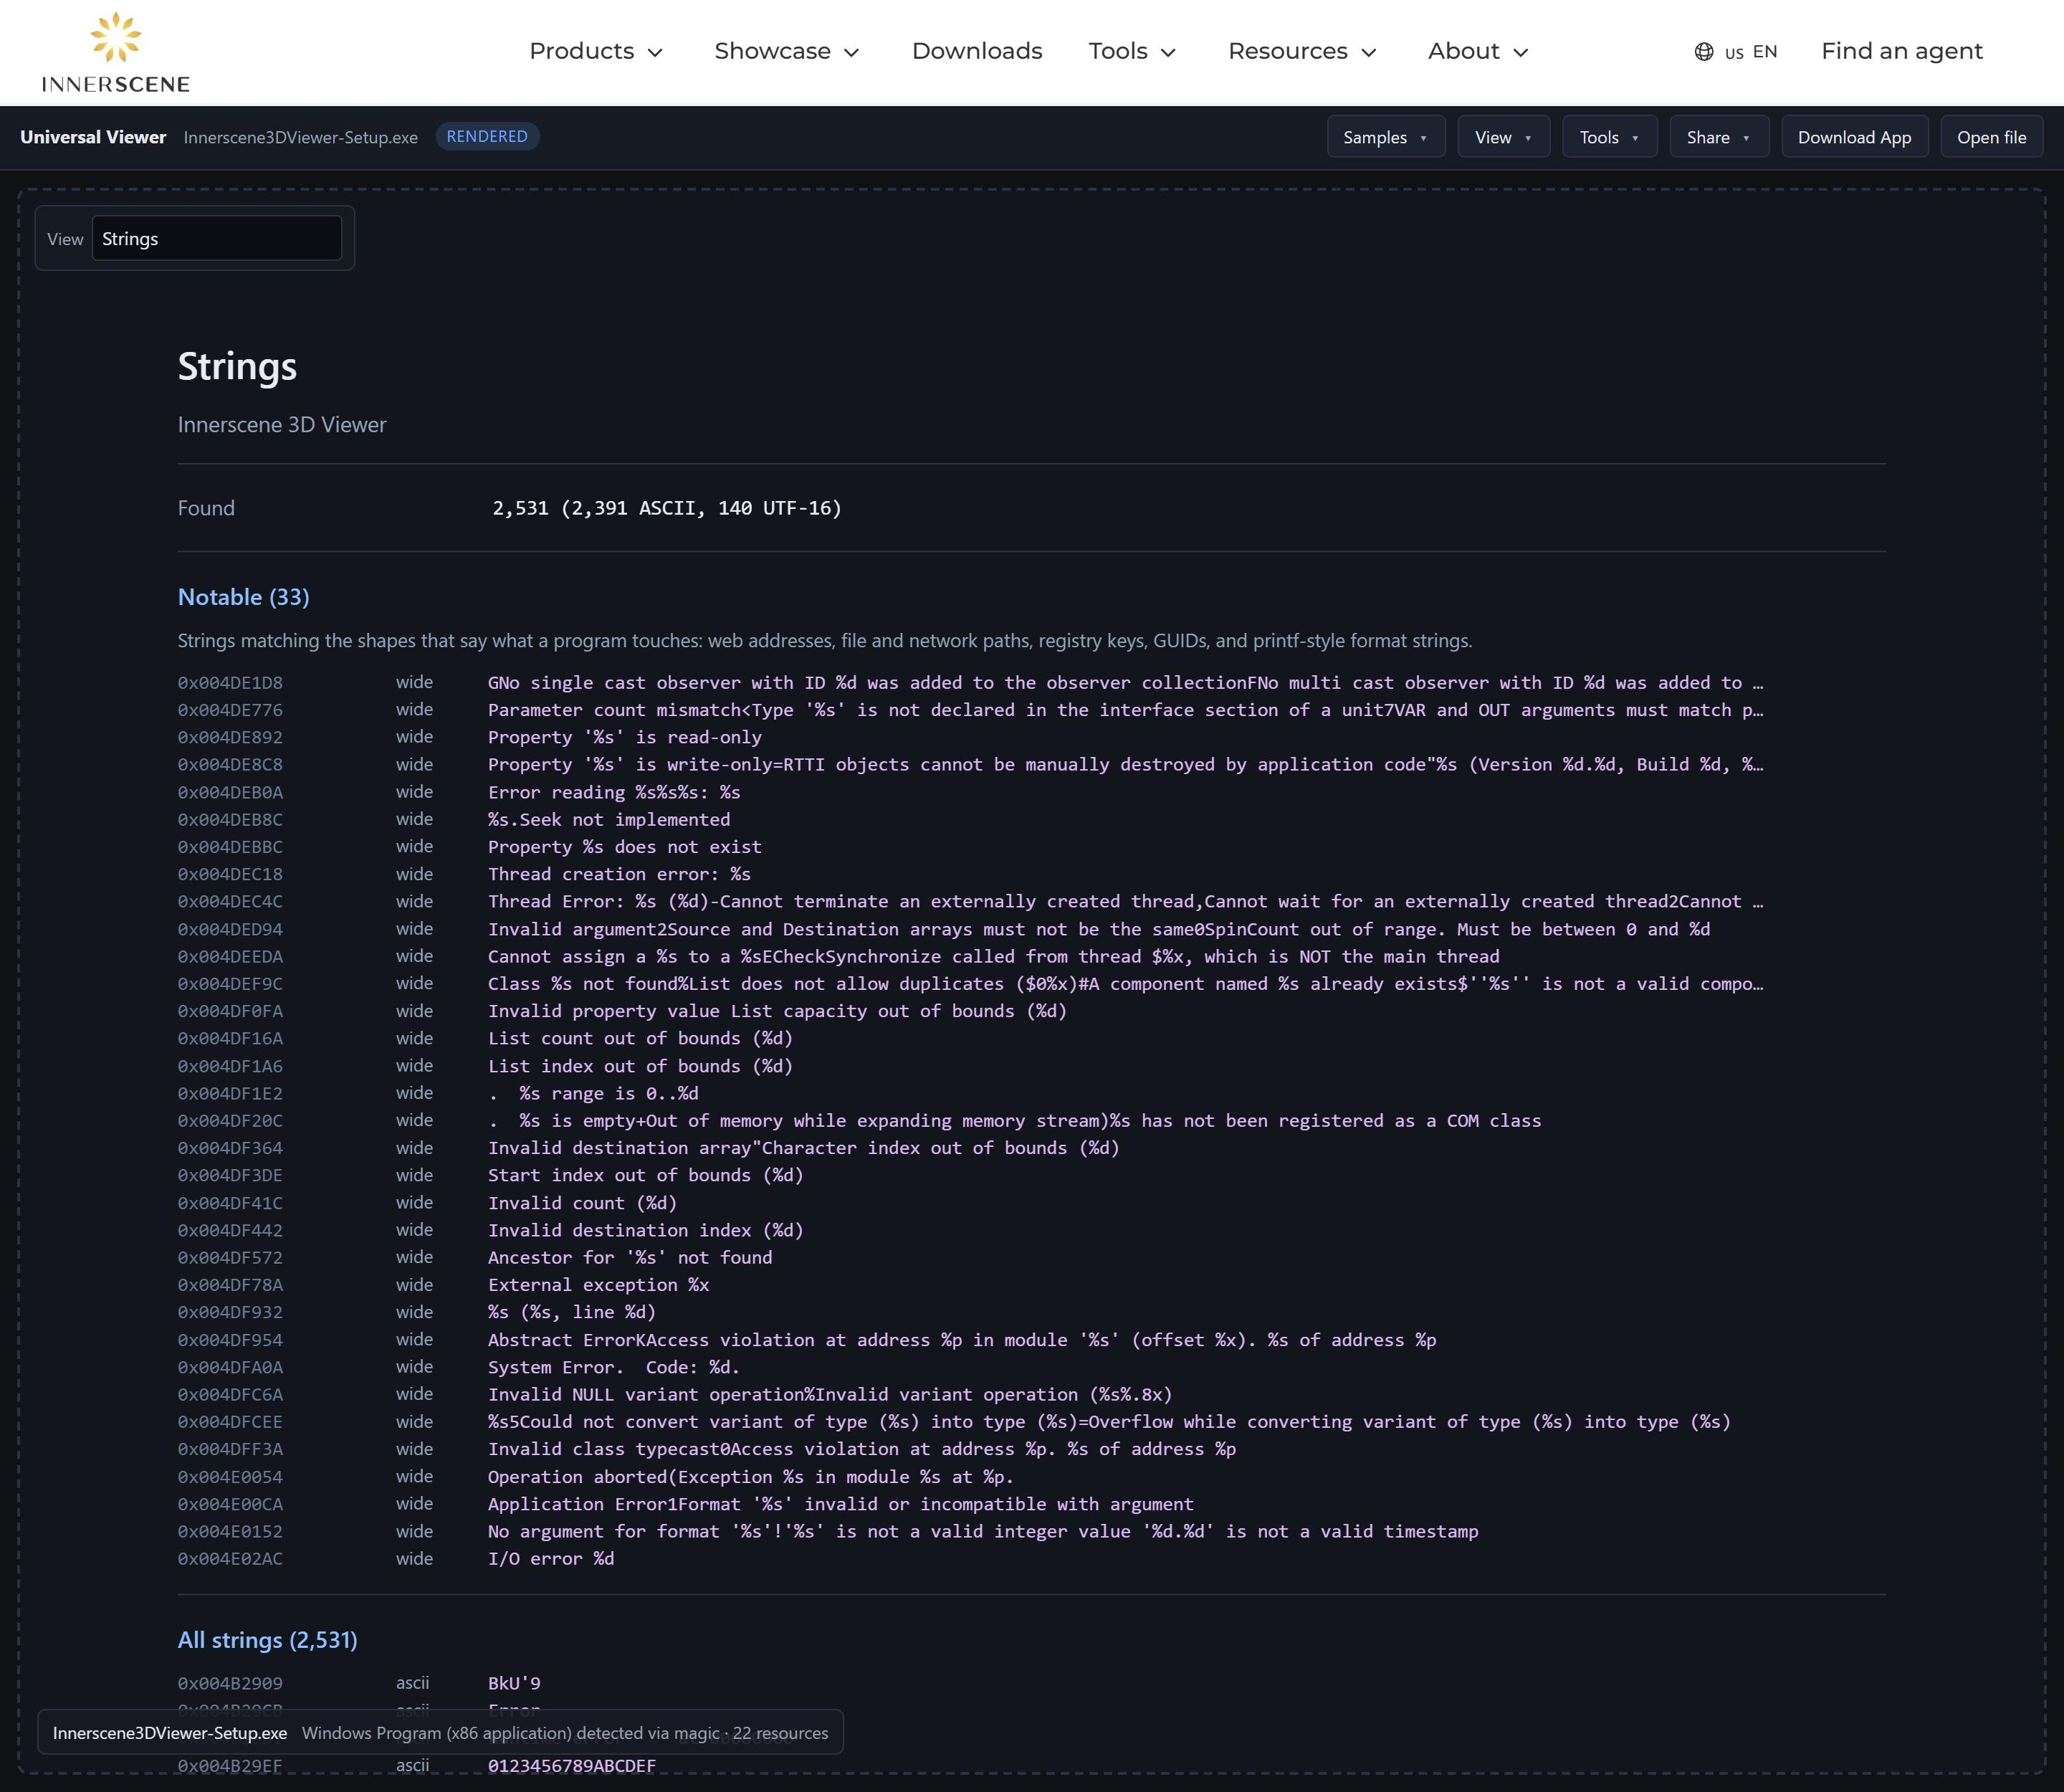Open the Share dropdown
This screenshot has height=1792, width=2064.
(1719, 137)
